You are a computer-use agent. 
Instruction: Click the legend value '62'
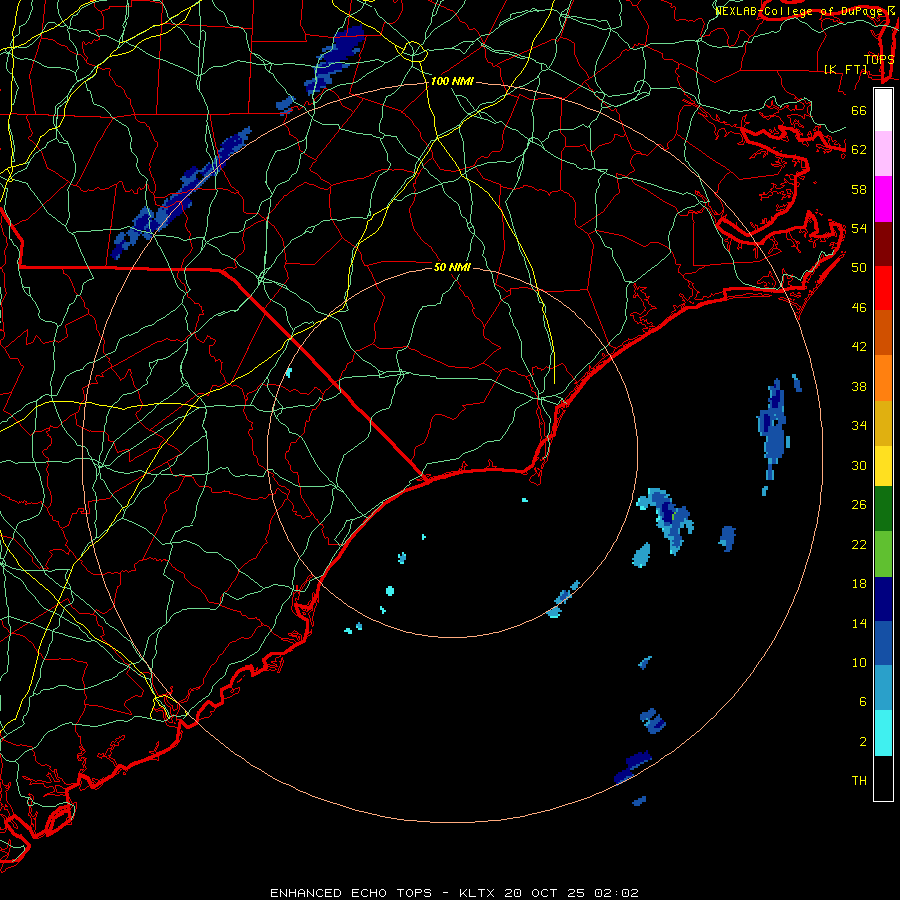coord(859,150)
